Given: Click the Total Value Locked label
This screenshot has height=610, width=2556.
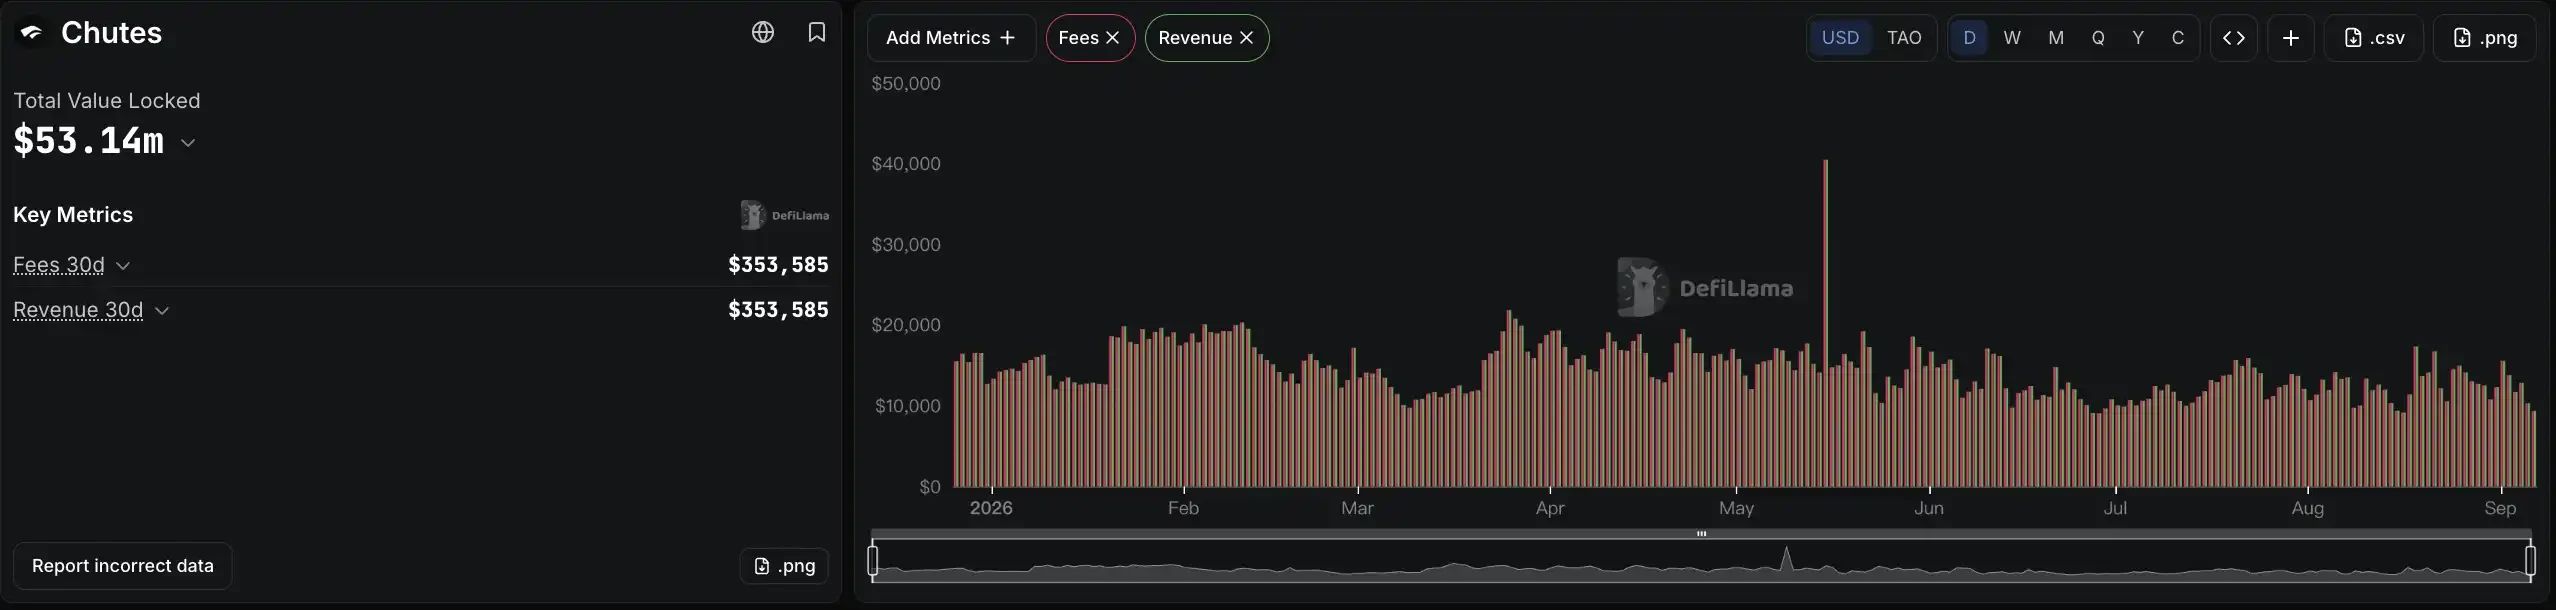Looking at the screenshot, I should pyautogui.click(x=107, y=101).
